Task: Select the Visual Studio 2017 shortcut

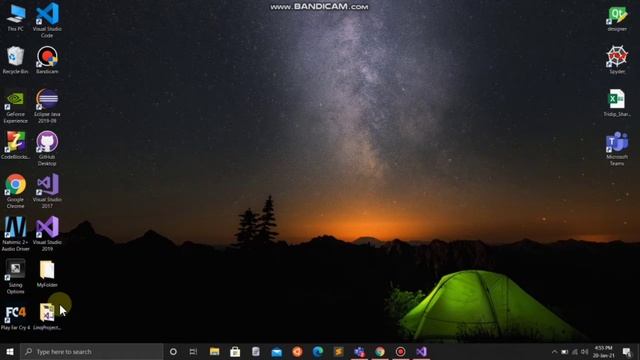Action: point(47,191)
